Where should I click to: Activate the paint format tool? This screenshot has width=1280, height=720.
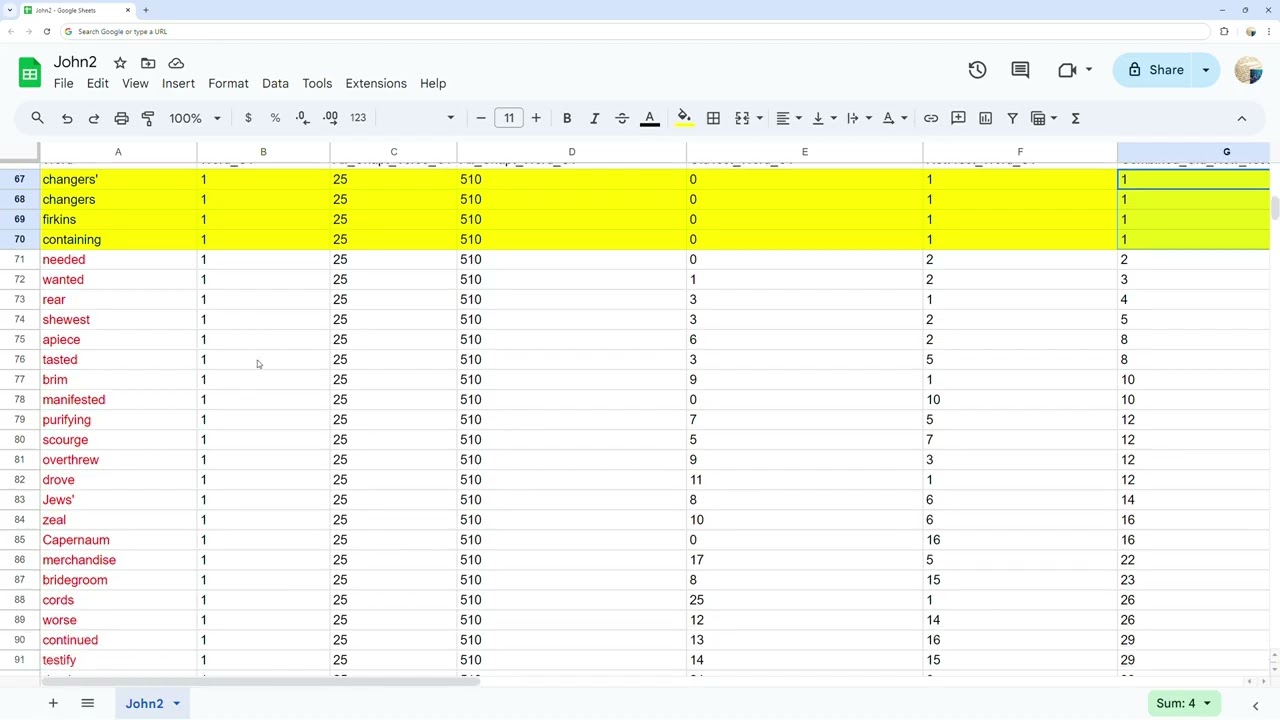(148, 118)
